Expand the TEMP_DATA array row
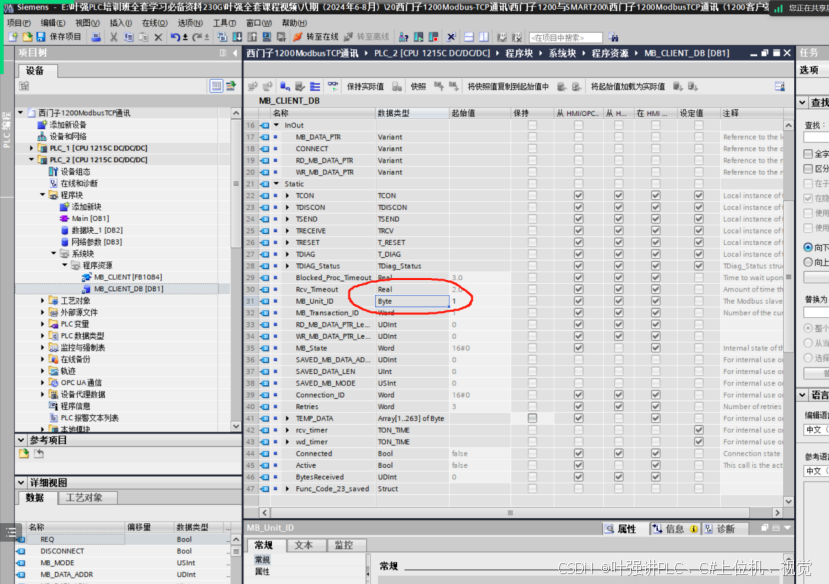 coord(288,418)
